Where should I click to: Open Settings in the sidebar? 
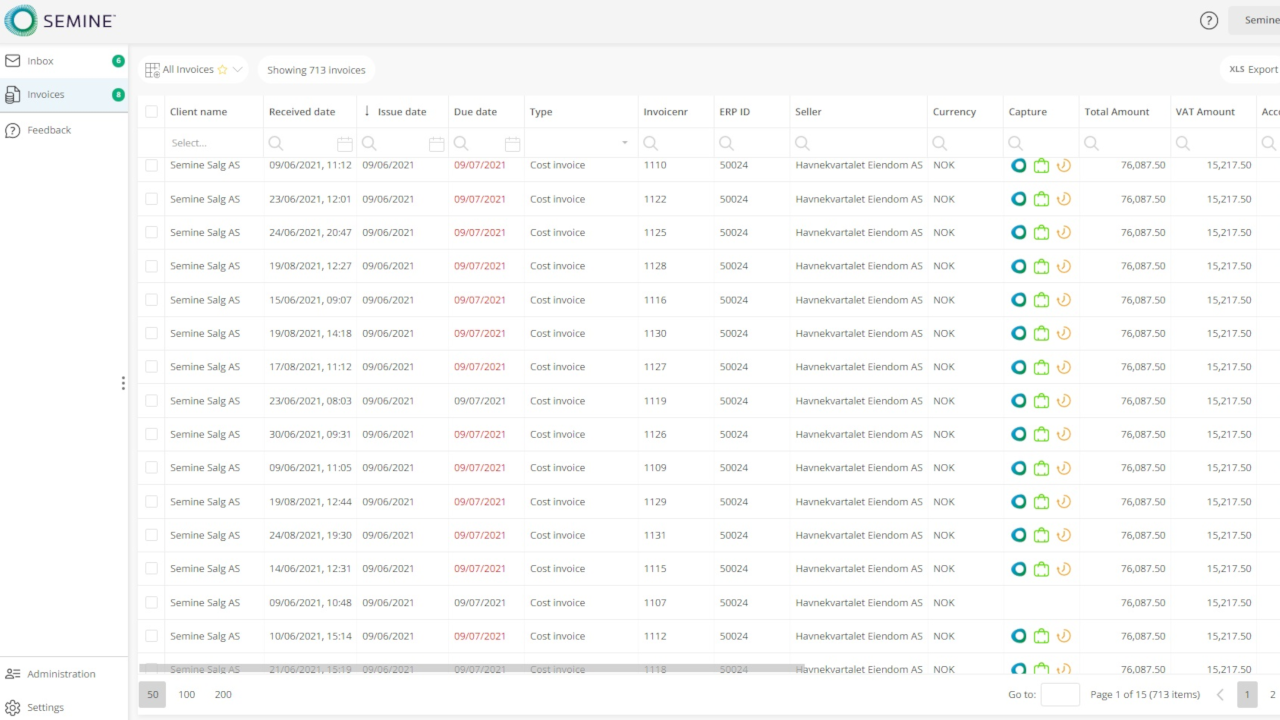[x=64, y=707]
